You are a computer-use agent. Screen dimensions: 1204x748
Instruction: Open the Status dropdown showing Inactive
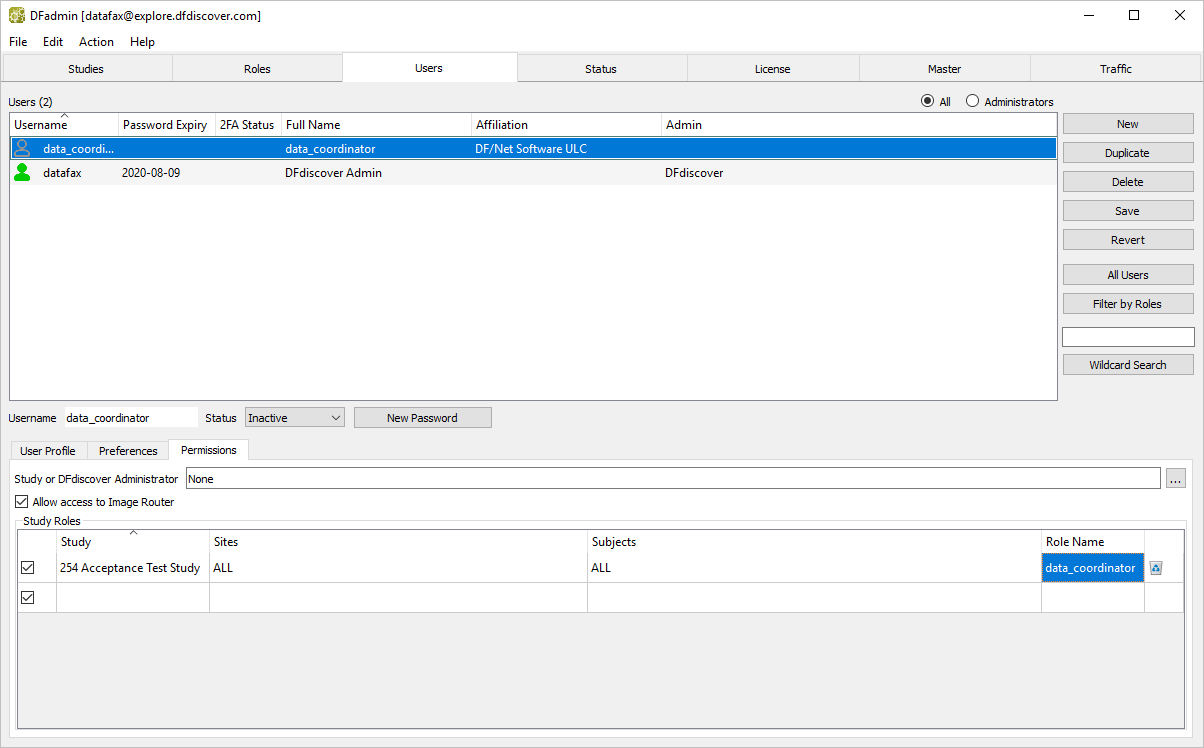tap(295, 418)
